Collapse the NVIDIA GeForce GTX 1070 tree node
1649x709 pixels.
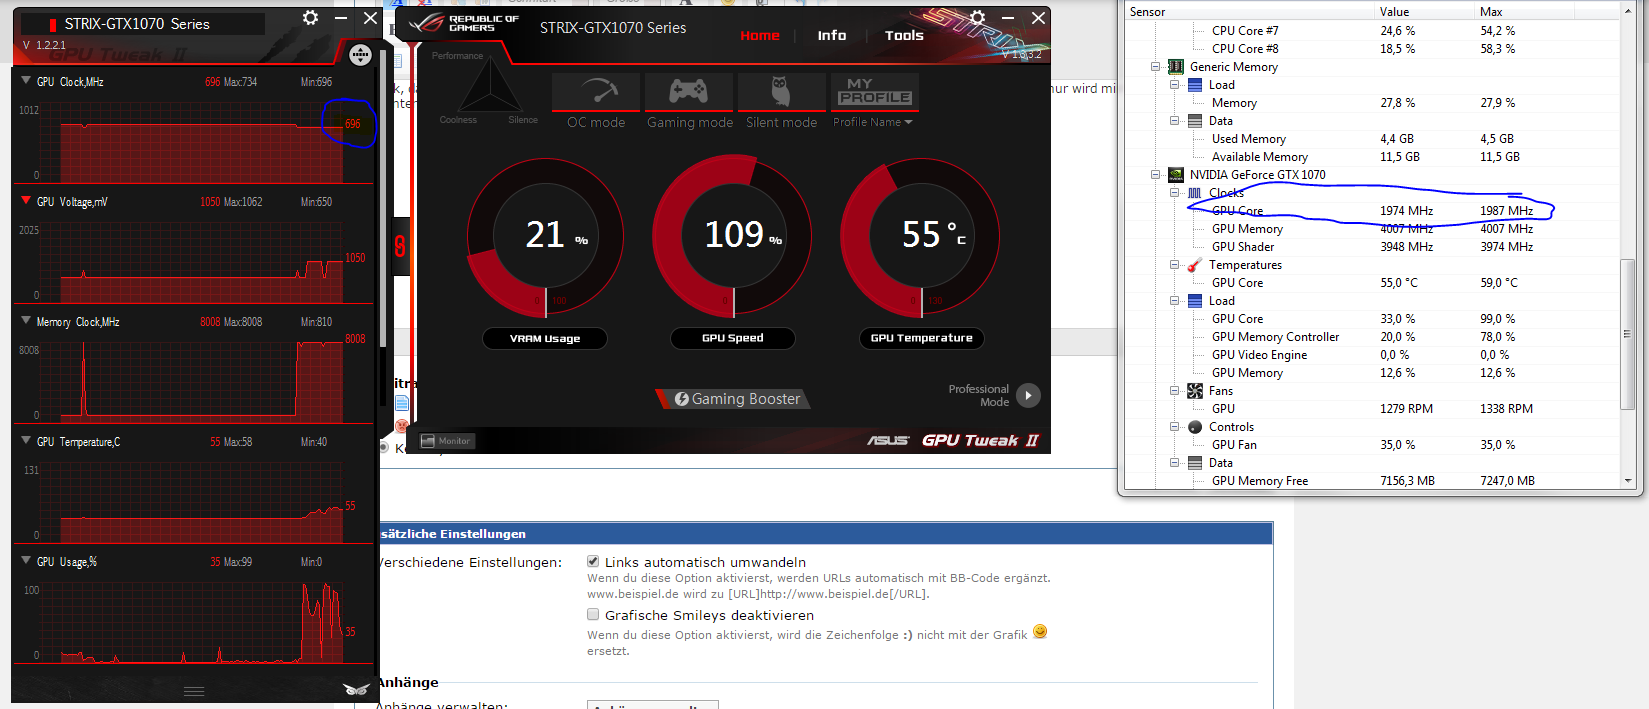click(x=1156, y=175)
